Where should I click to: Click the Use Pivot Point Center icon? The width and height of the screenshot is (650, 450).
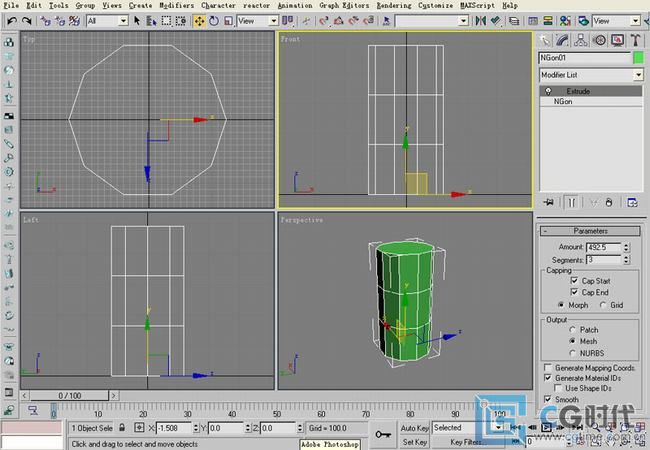click(287, 20)
